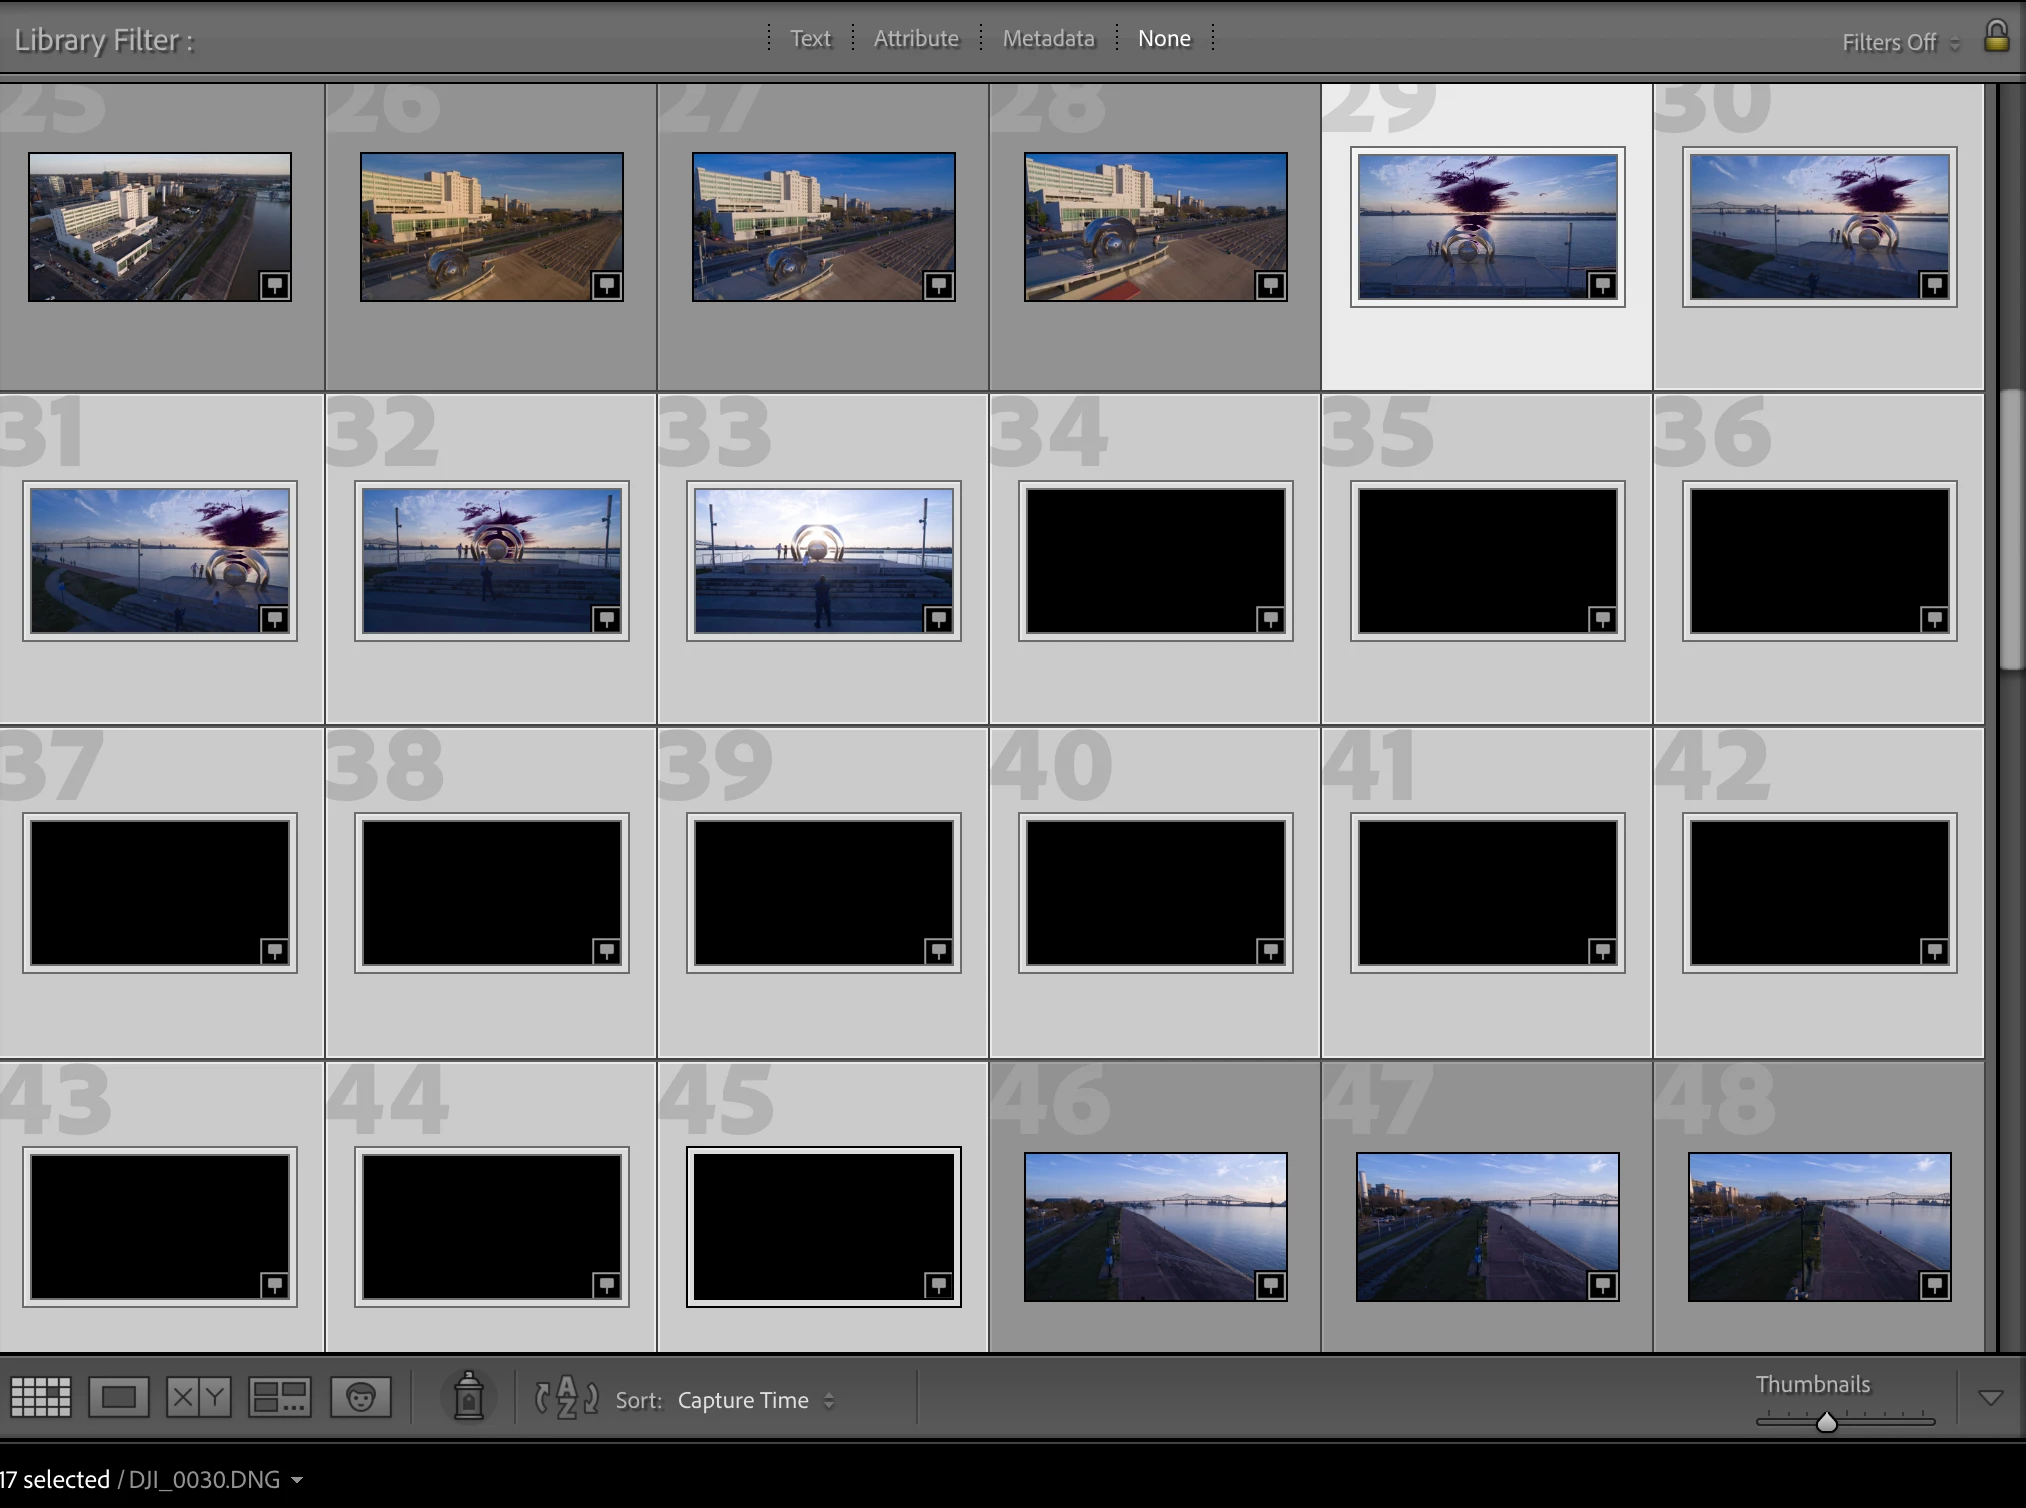Select the hotel aerial thumbnail 25
The image size is (2026, 1508).
coord(160,227)
